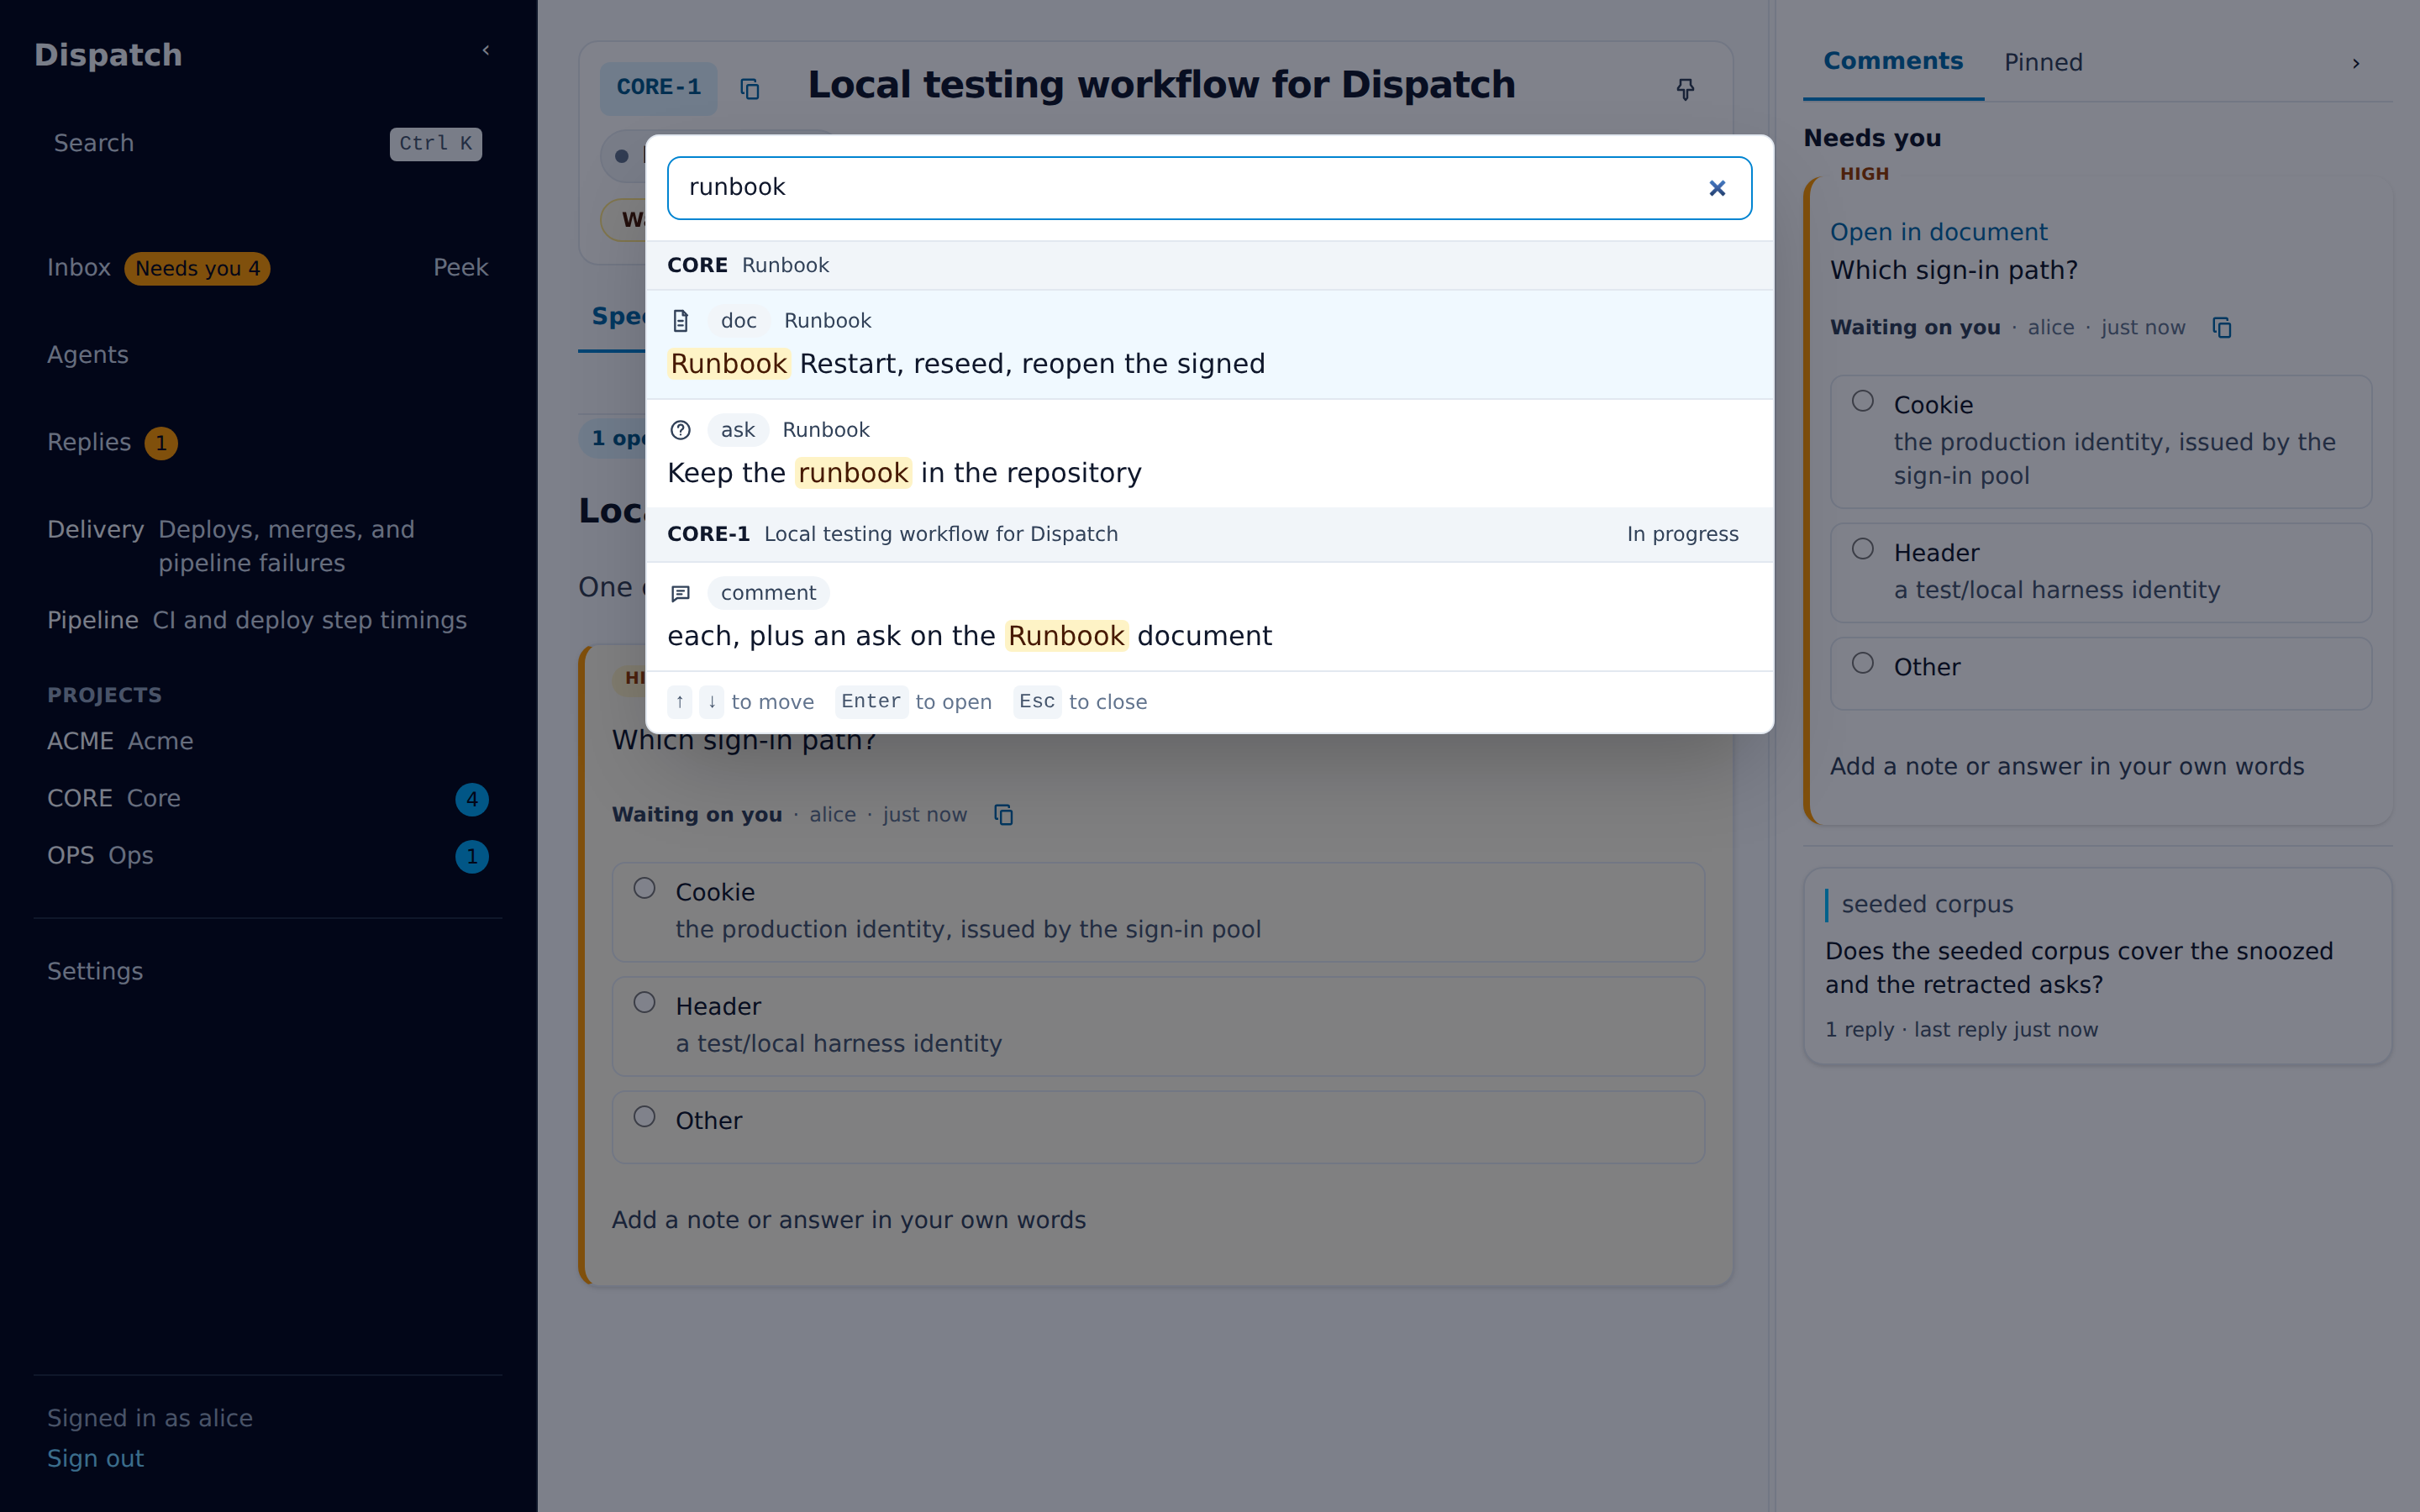The image size is (2420, 1512).
Task: Click the document icon on Runbook doc result
Action: tap(681, 321)
